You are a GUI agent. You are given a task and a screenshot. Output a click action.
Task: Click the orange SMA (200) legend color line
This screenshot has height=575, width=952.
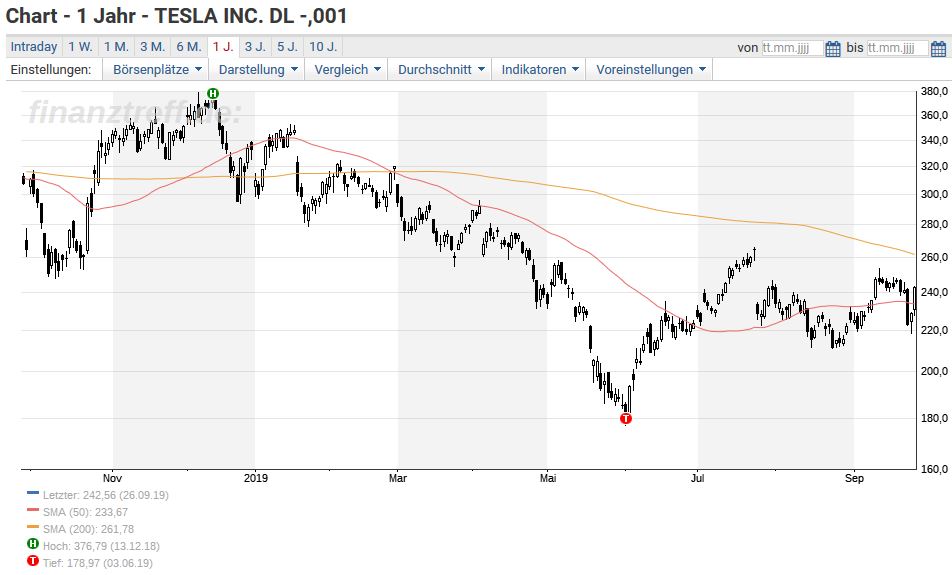click(x=33, y=527)
